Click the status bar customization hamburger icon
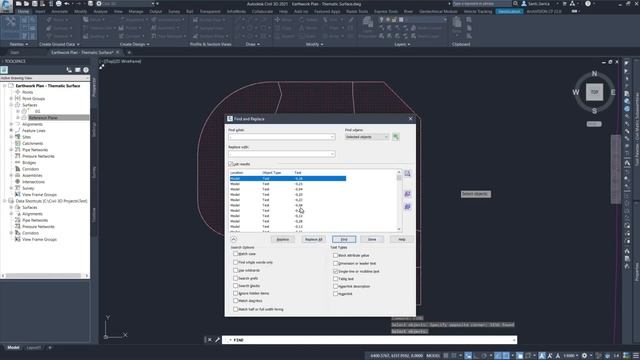This screenshot has height=360, width=640. [636, 356]
